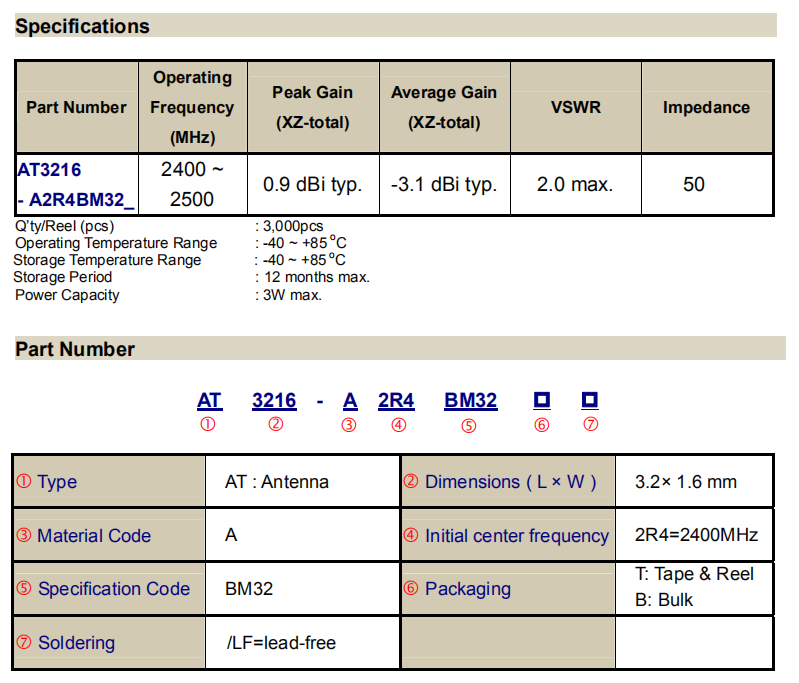
Task: Click the 'Soldering' label
Action: coord(76,643)
